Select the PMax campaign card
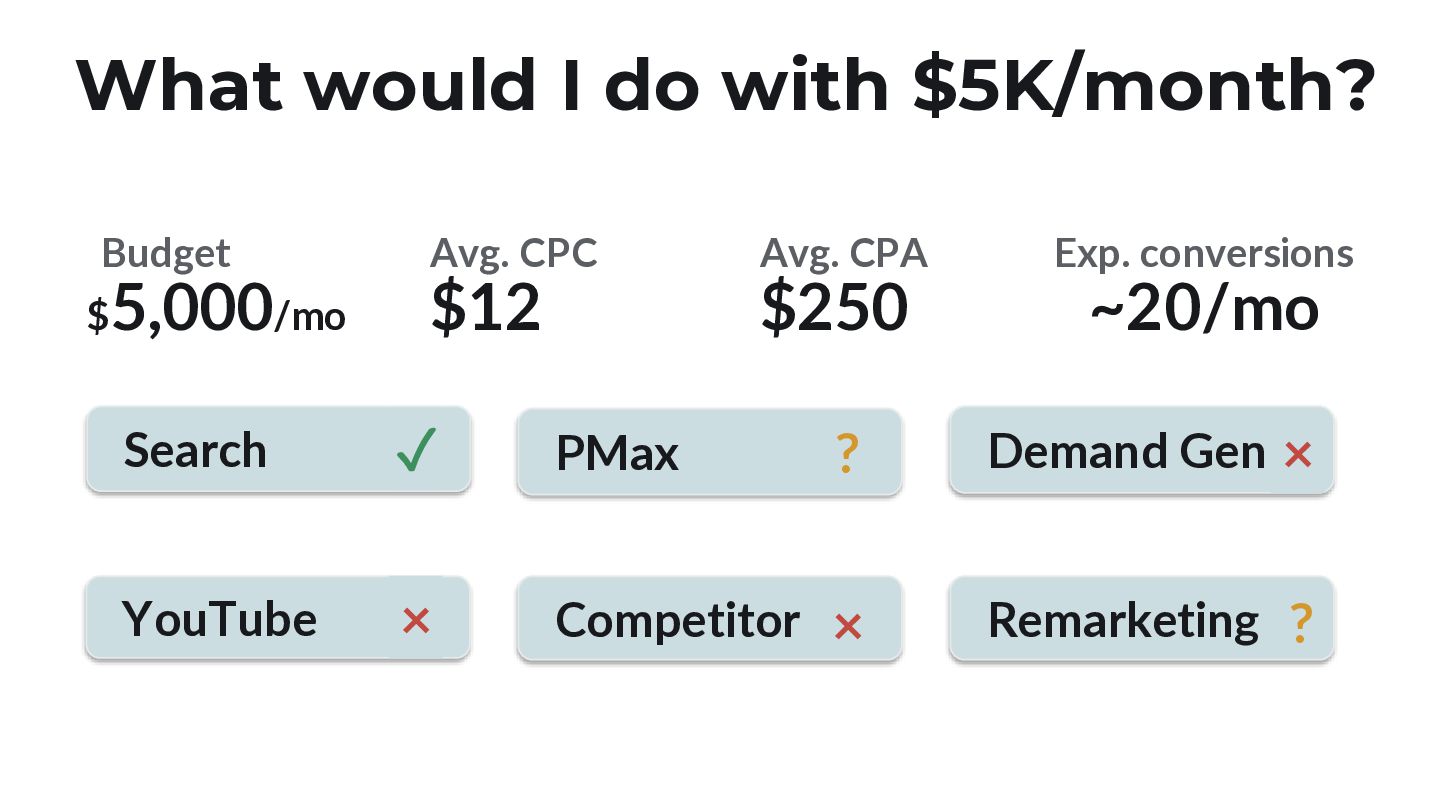1440x810 pixels. point(710,452)
